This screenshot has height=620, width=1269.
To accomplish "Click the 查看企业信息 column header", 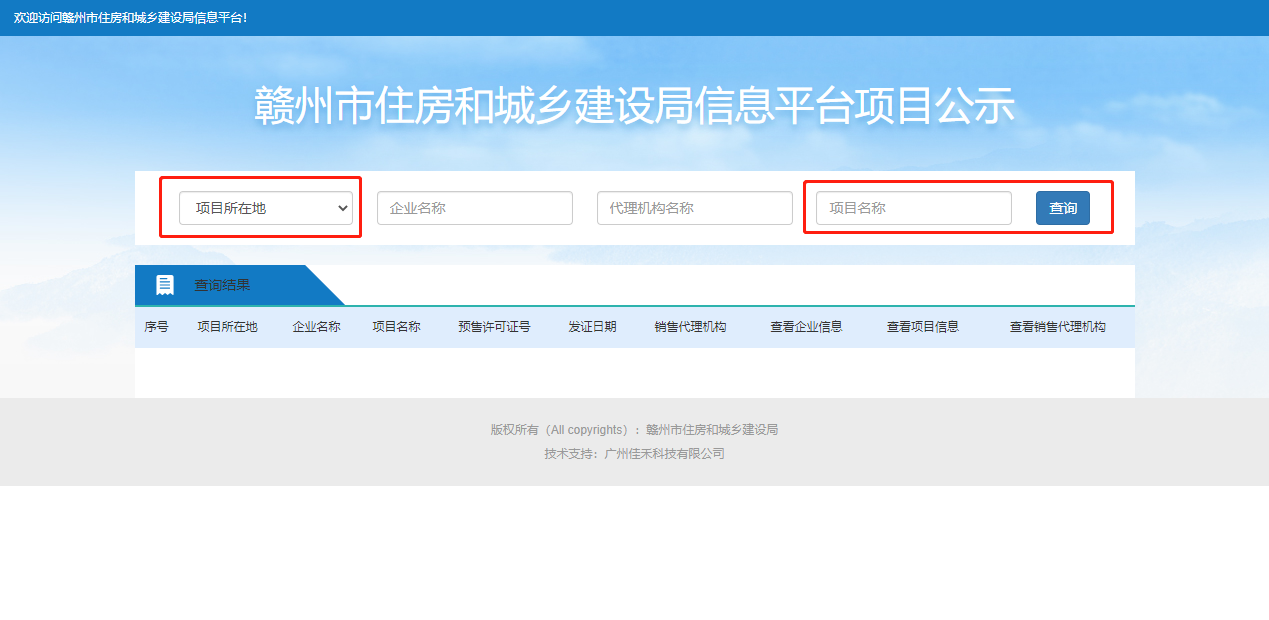I will (806, 326).
